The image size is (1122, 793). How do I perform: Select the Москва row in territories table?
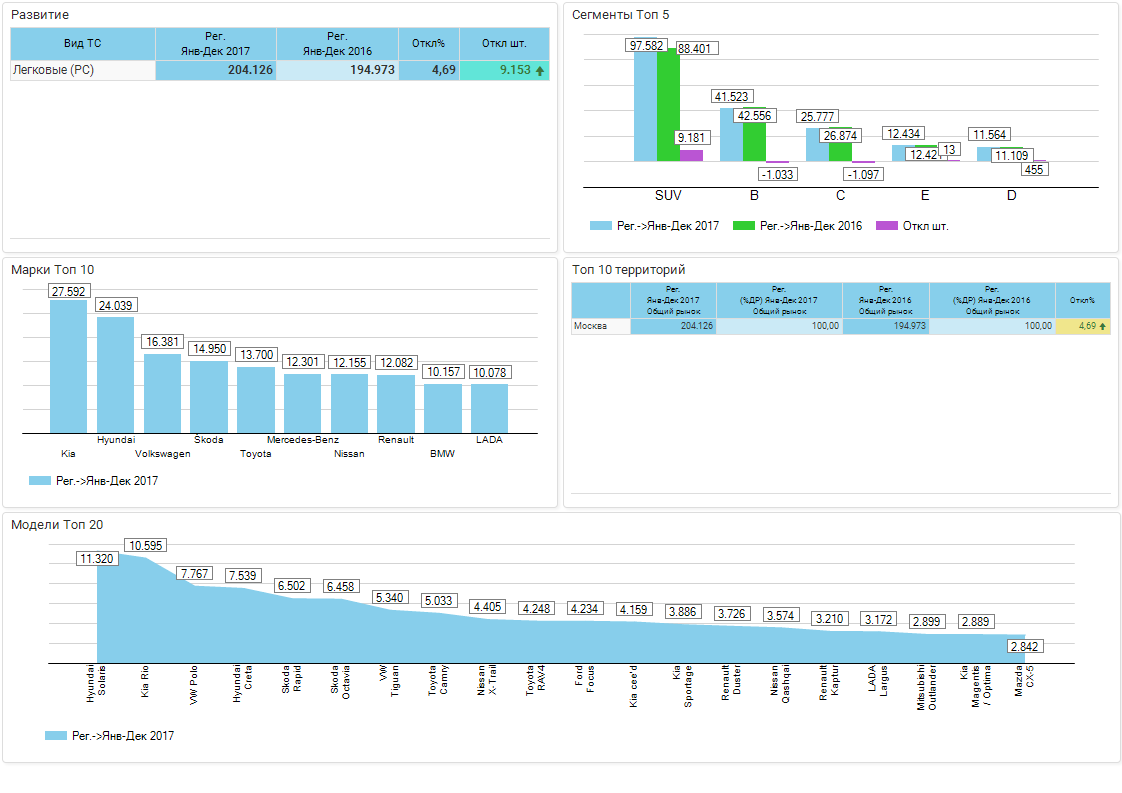pyautogui.click(x=600, y=326)
